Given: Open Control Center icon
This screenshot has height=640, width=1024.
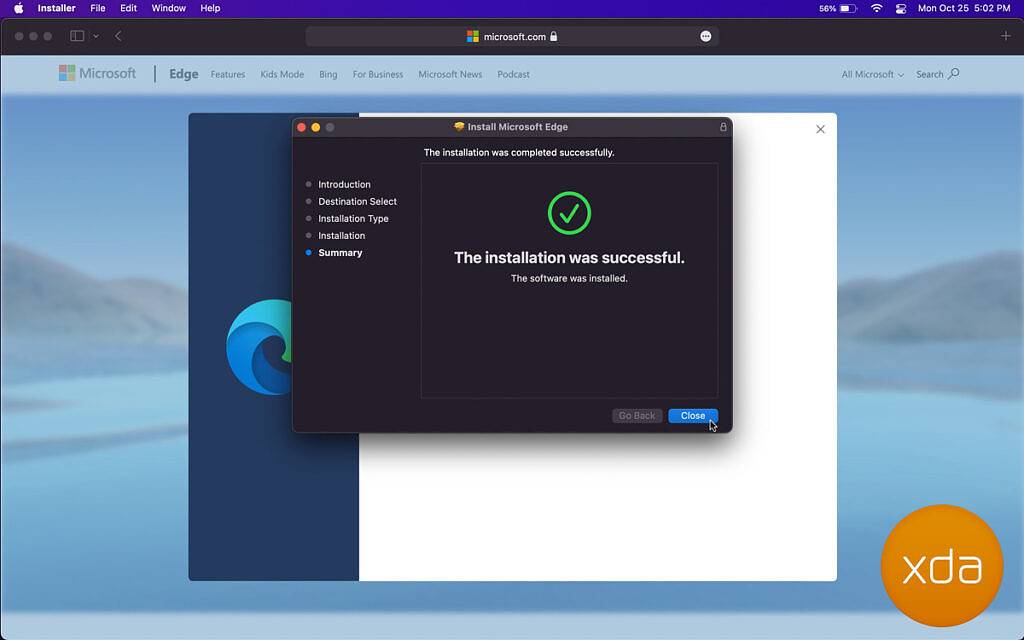Looking at the screenshot, I should point(901,8).
